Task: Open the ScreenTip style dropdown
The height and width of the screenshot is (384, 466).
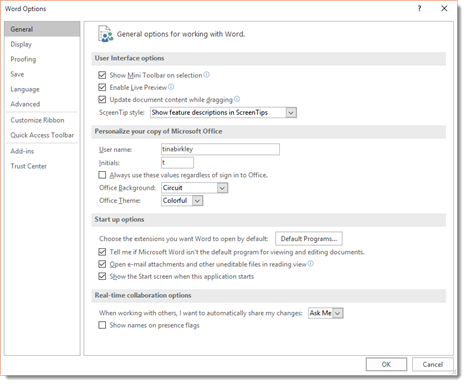Action: point(223,113)
